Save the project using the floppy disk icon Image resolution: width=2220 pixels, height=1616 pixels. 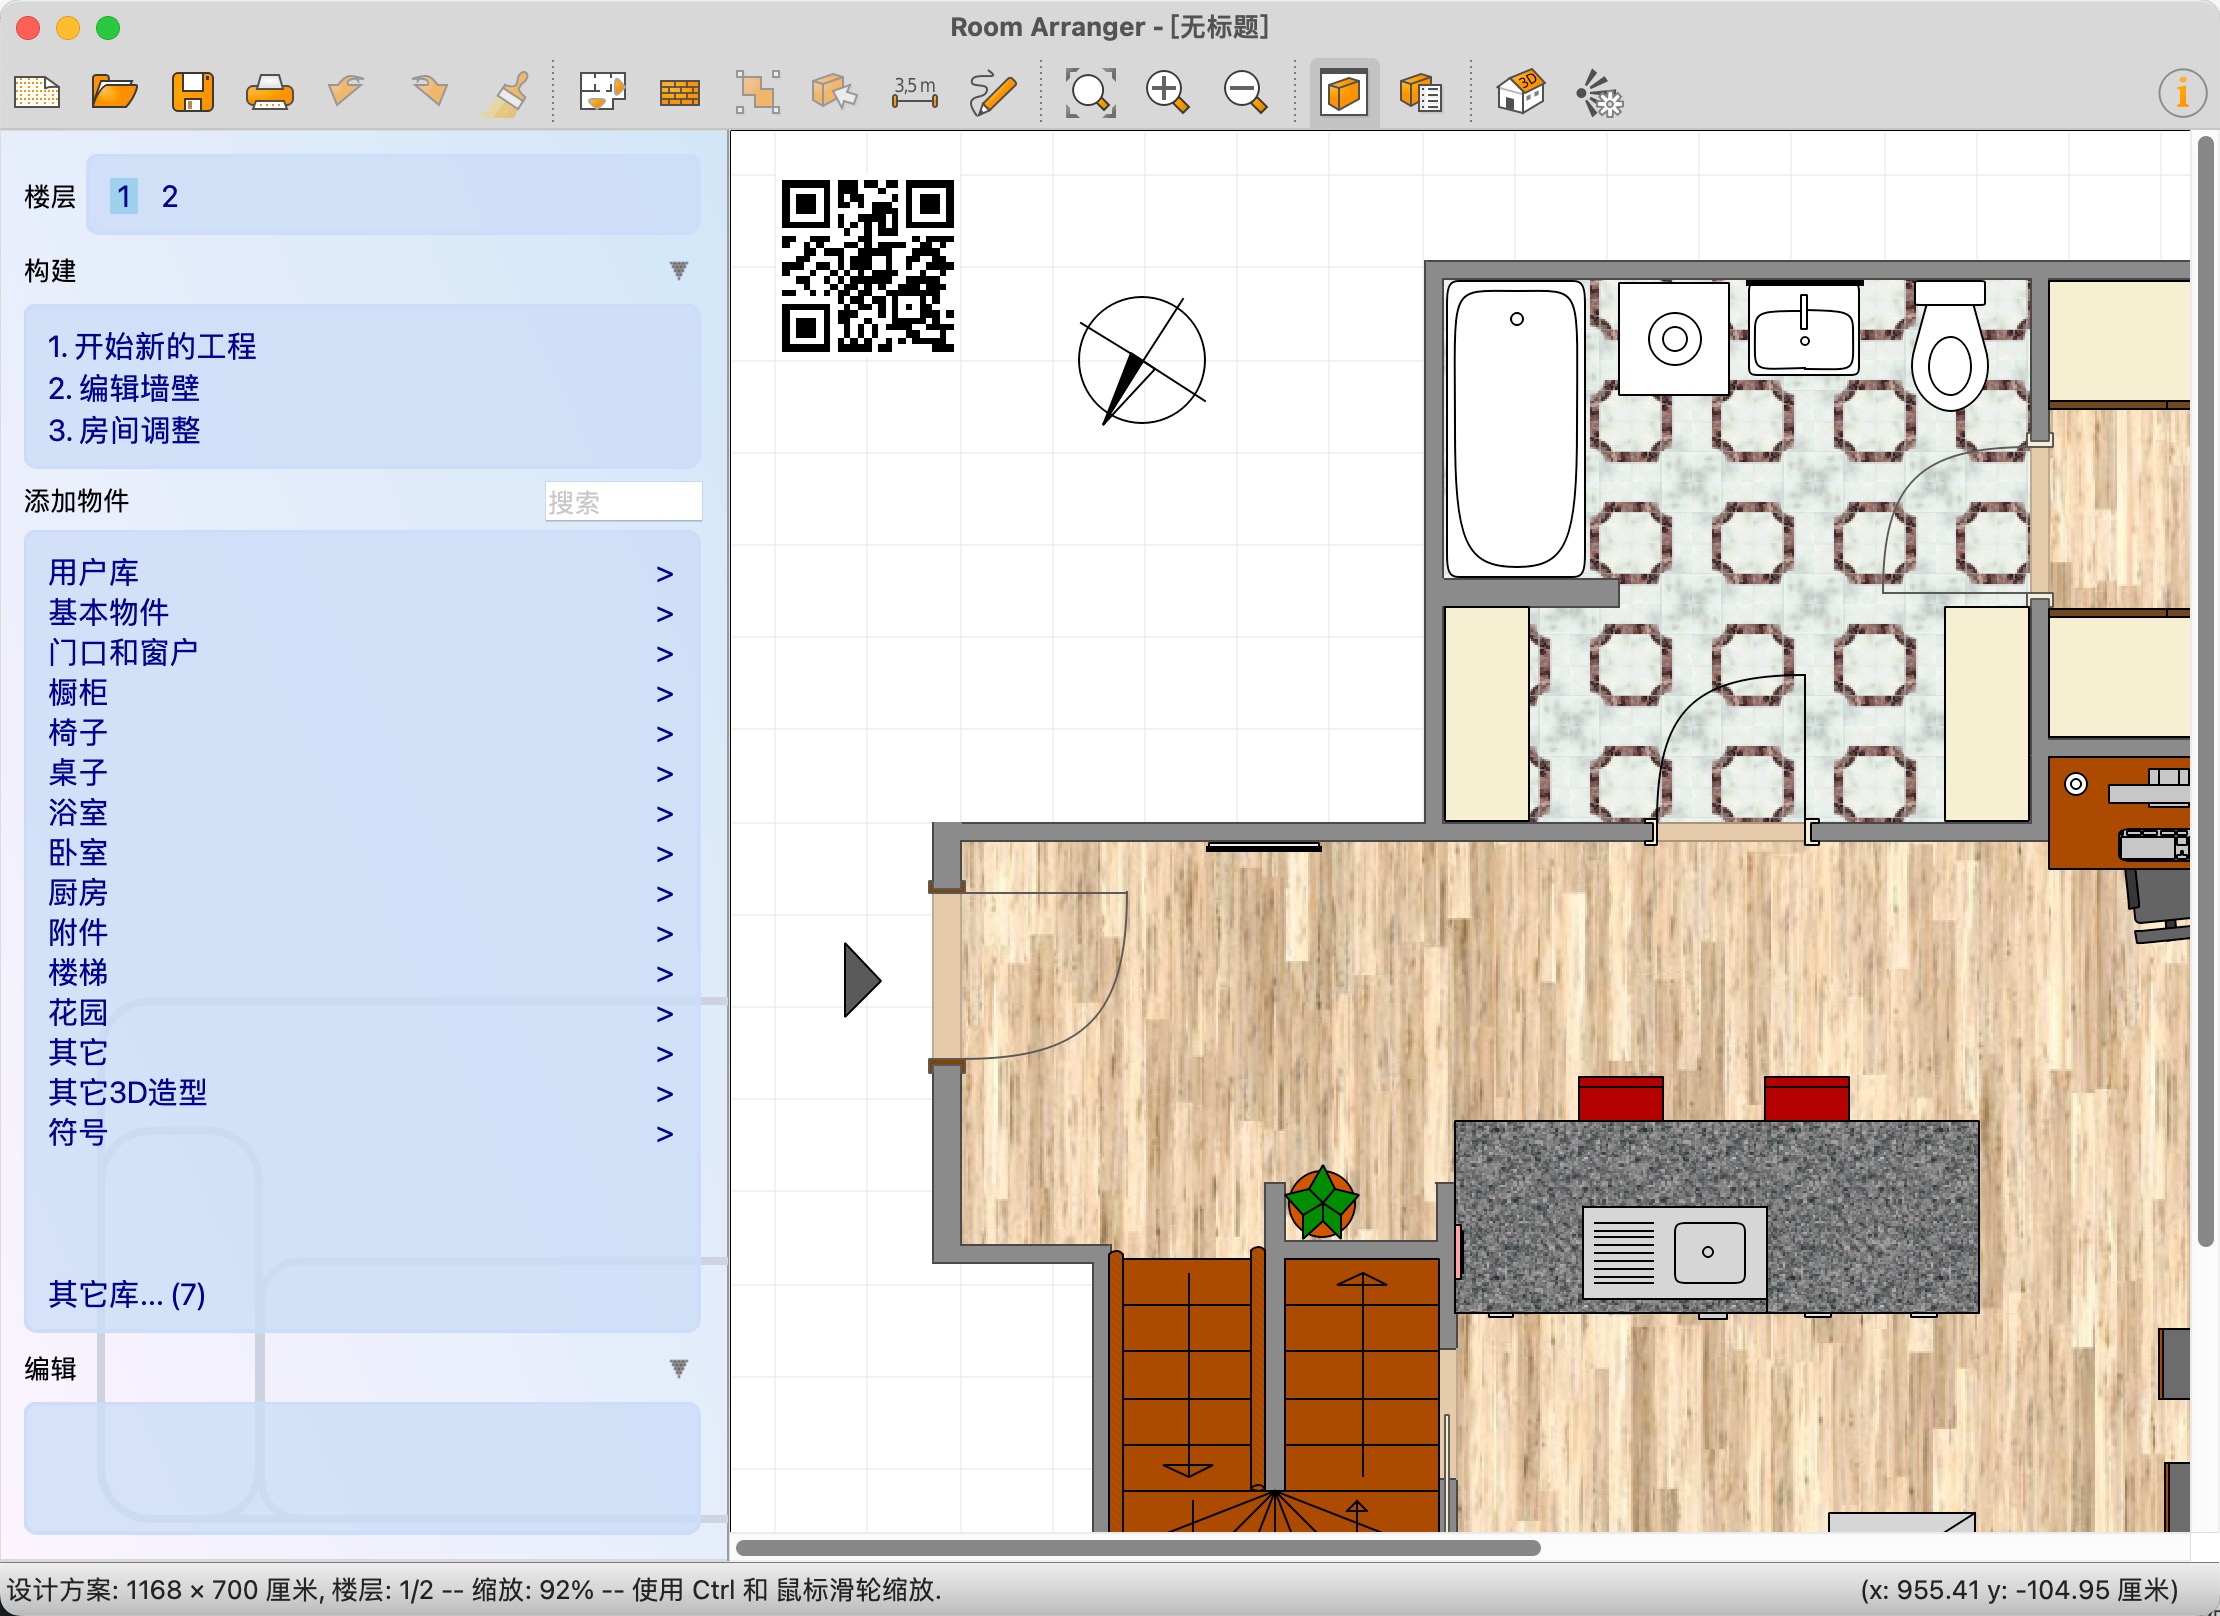pyautogui.click(x=192, y=93)
